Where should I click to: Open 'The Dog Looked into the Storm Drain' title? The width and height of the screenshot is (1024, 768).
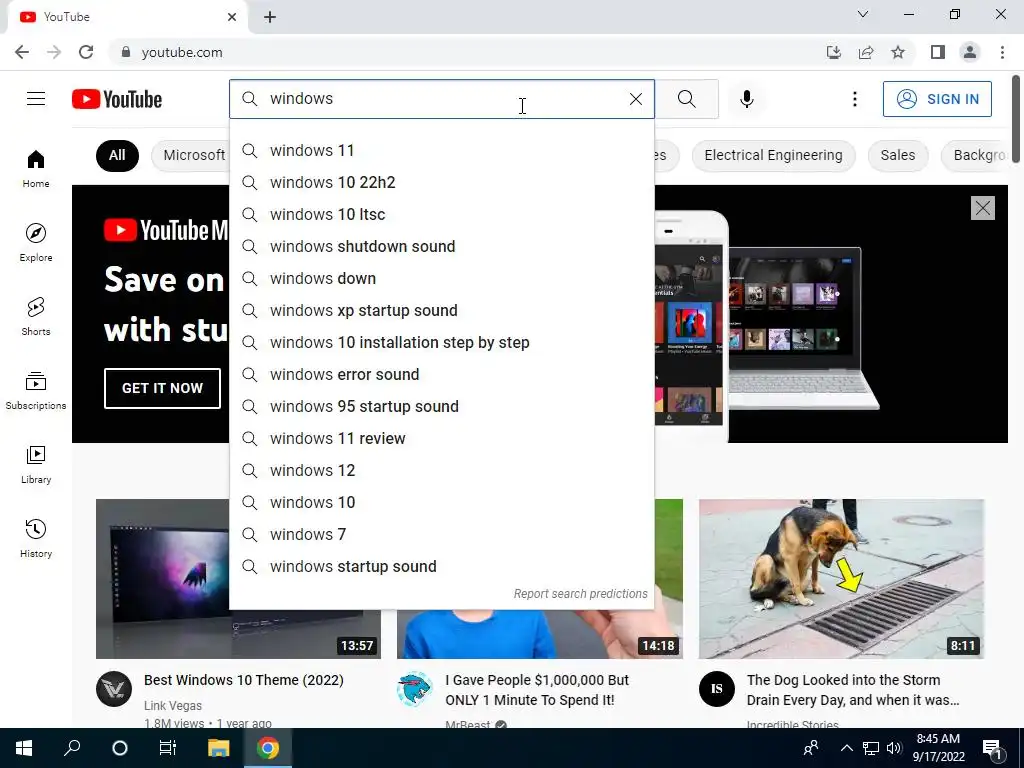(853, 690)
